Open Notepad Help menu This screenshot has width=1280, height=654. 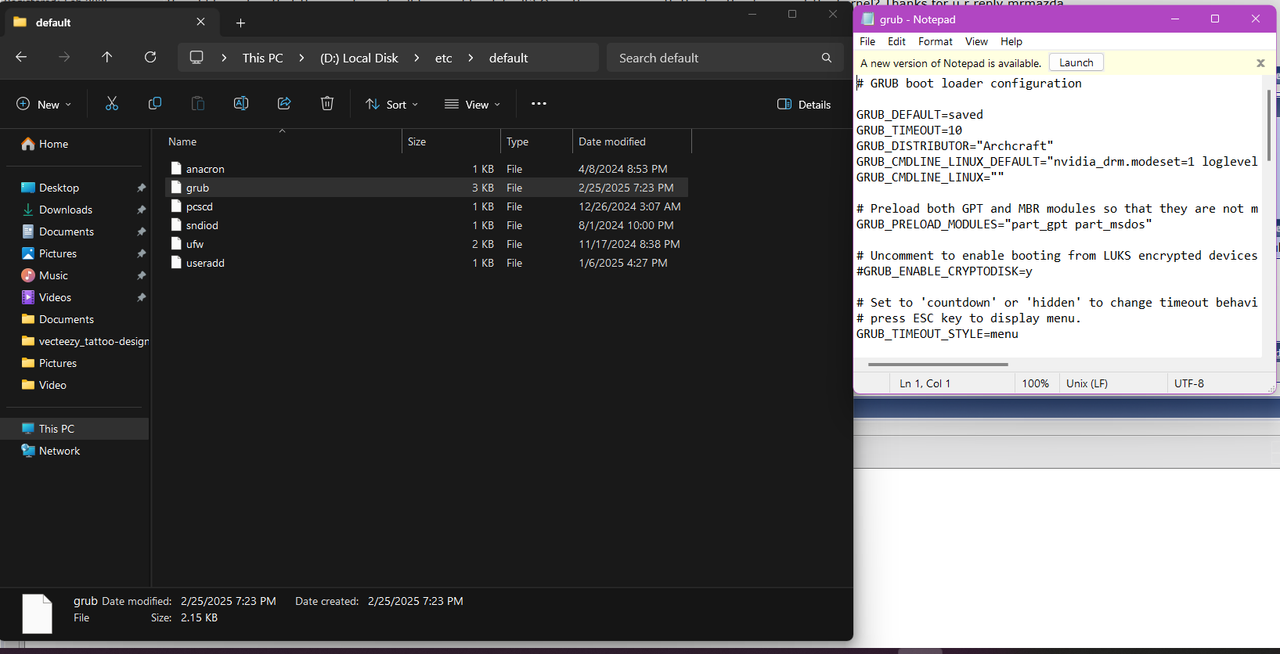click(x=1011, y=41)
